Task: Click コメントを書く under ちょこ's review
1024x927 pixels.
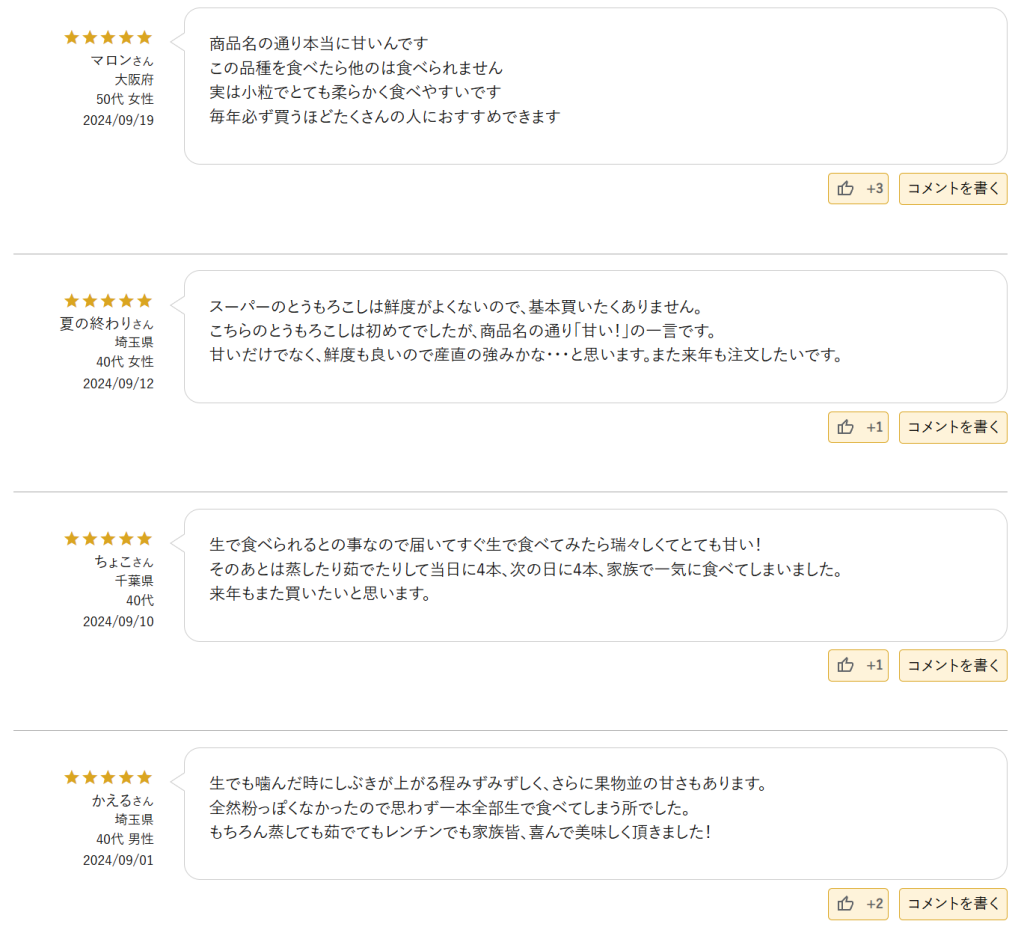Action: point(953,666)
